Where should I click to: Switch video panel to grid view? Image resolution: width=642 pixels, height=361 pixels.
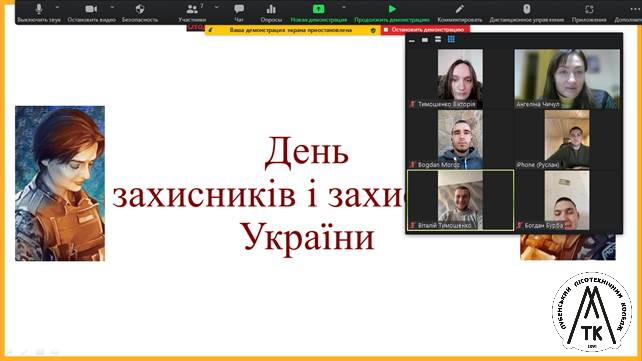click(x=451, y=39)
